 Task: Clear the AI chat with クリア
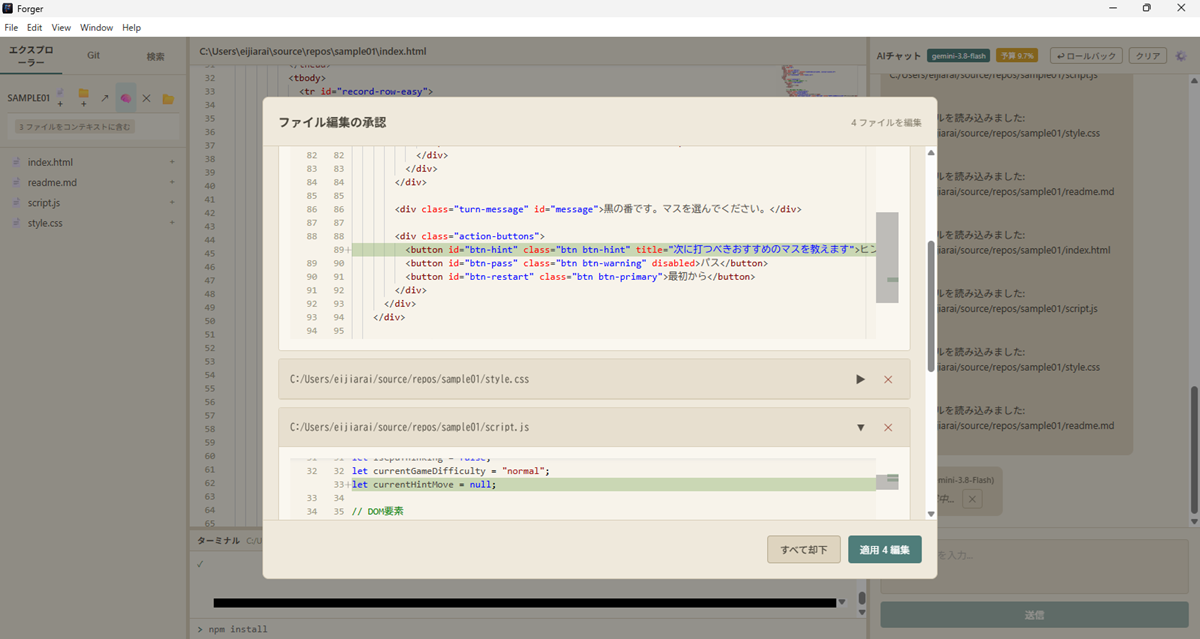(1150, 56)
